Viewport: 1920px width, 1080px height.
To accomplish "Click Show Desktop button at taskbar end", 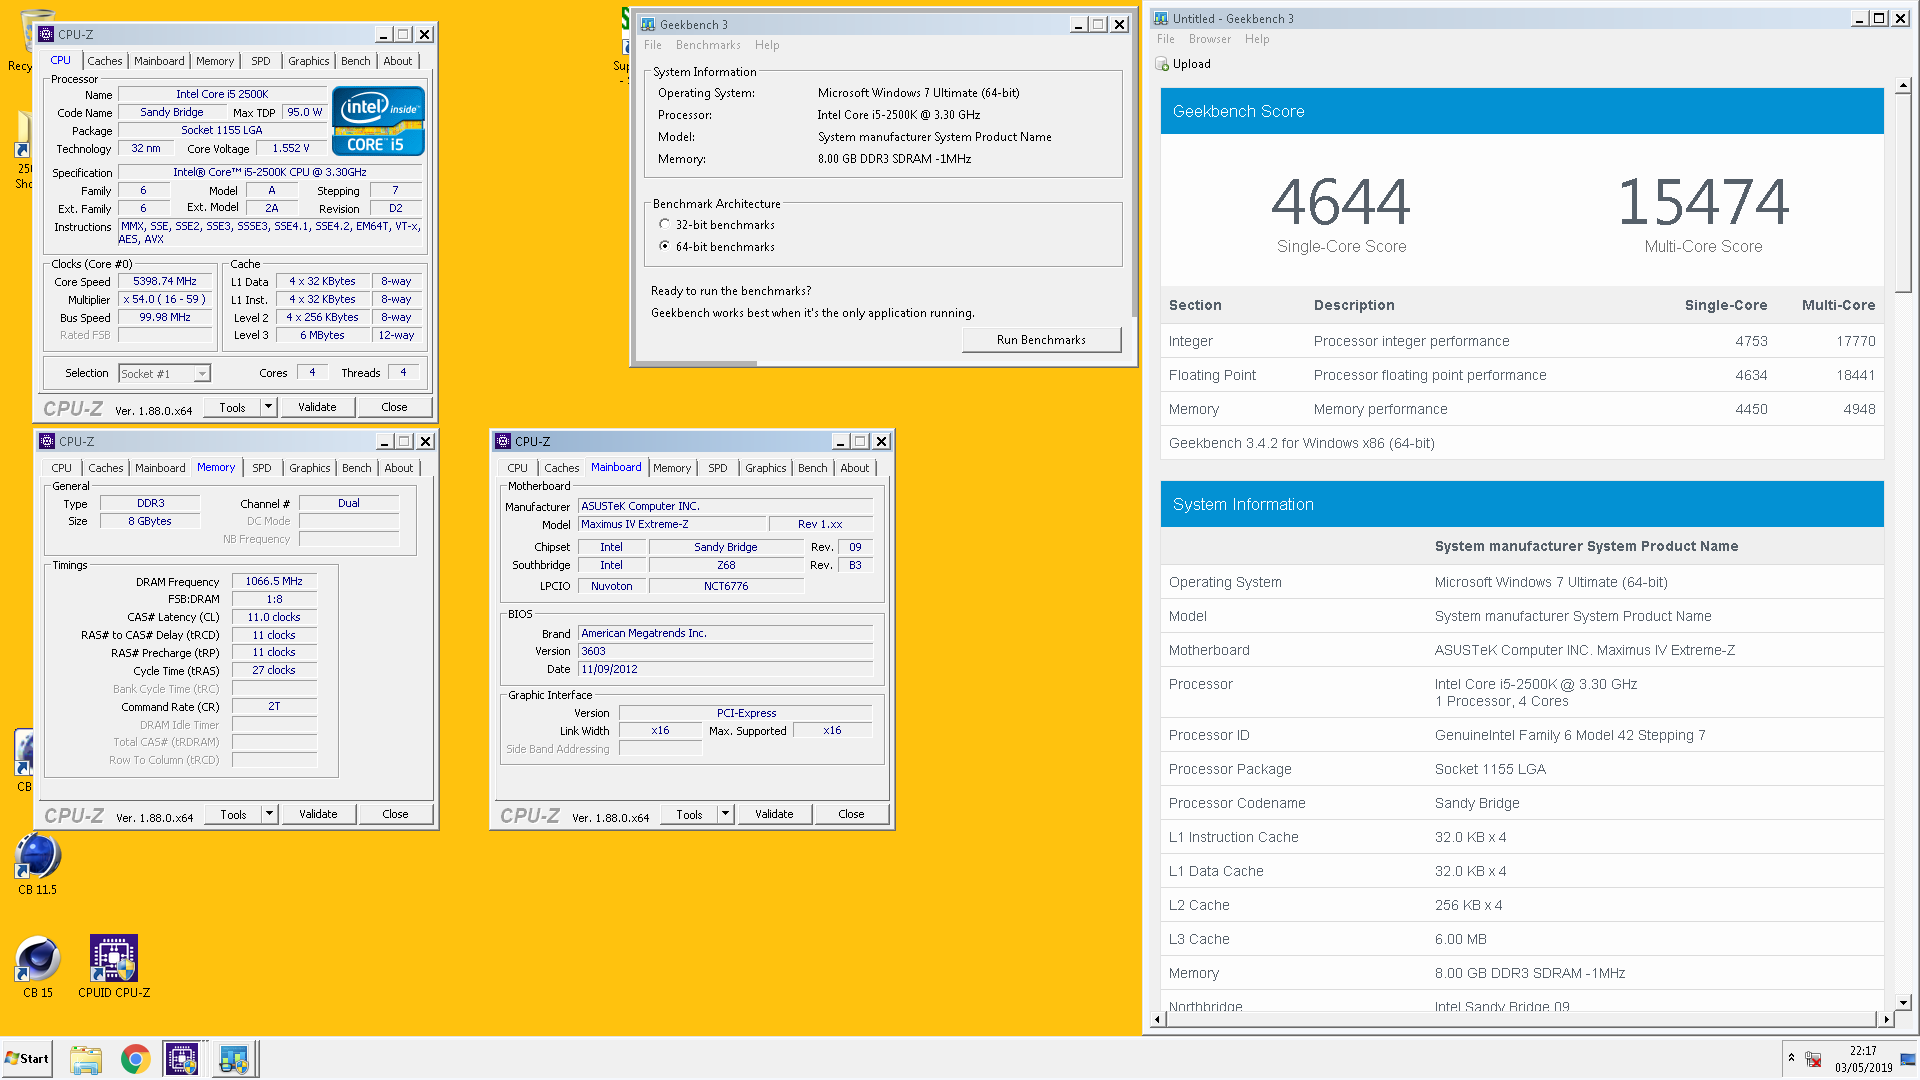I will point(1908,1059).
